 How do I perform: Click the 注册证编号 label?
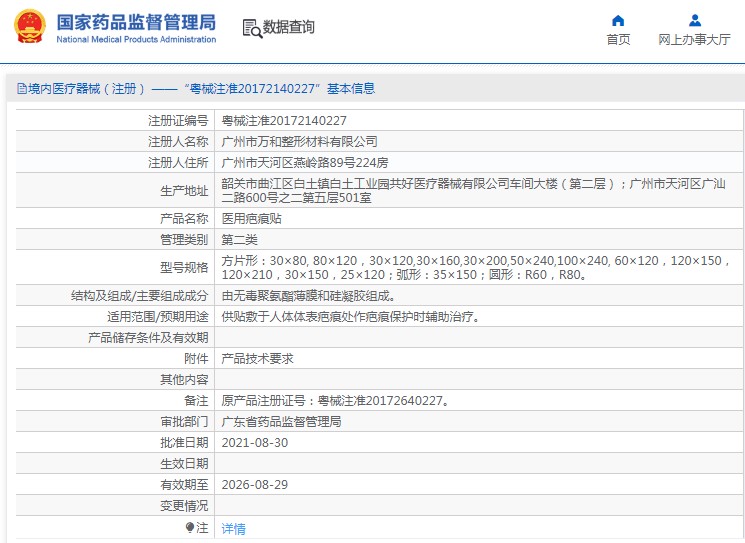click(x=178, y=121)
